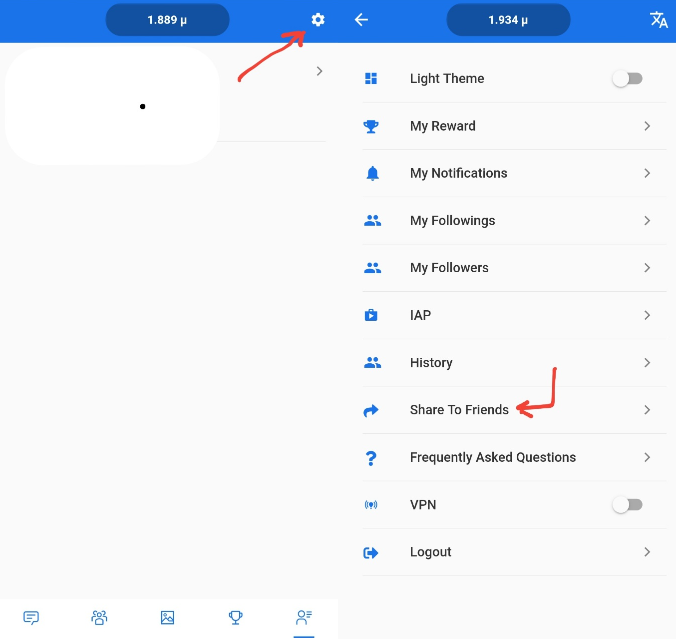This screenshot has width=676, height=640.
Task: Expand the My Reward chevron
Action: (x=647, y=126)
